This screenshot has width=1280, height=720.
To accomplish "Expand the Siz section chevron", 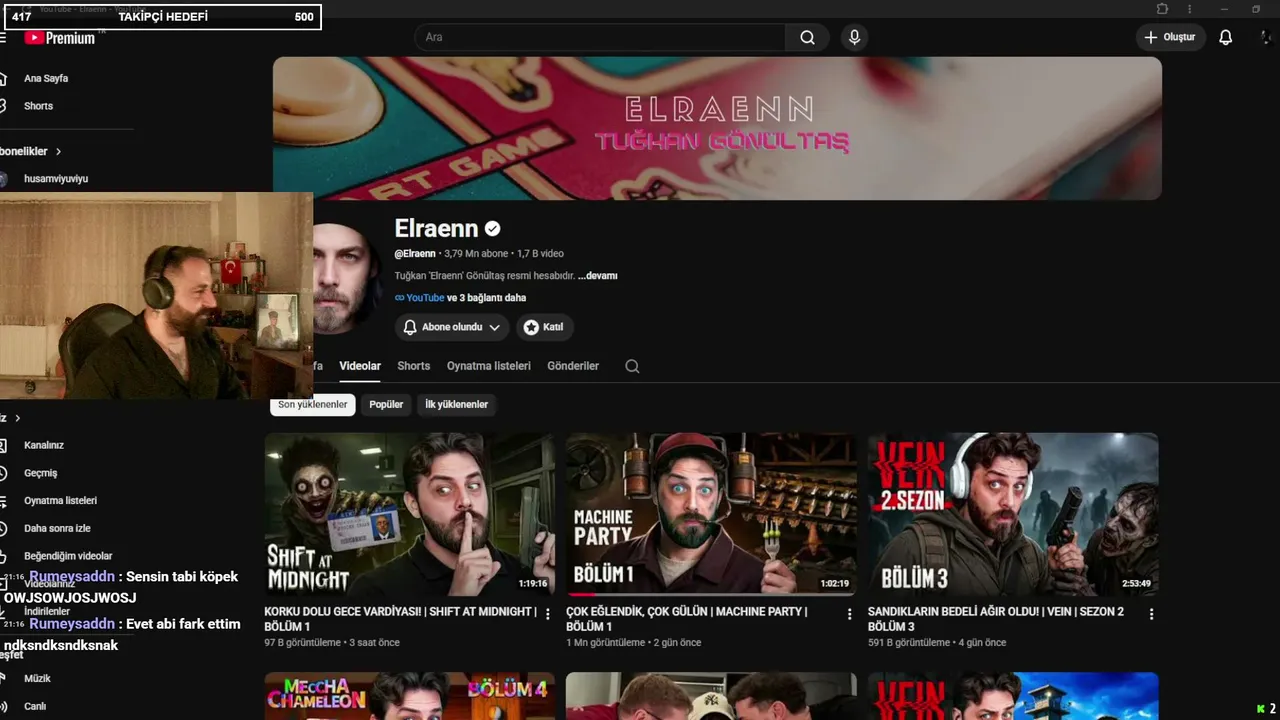I will [x=17, y=418].
